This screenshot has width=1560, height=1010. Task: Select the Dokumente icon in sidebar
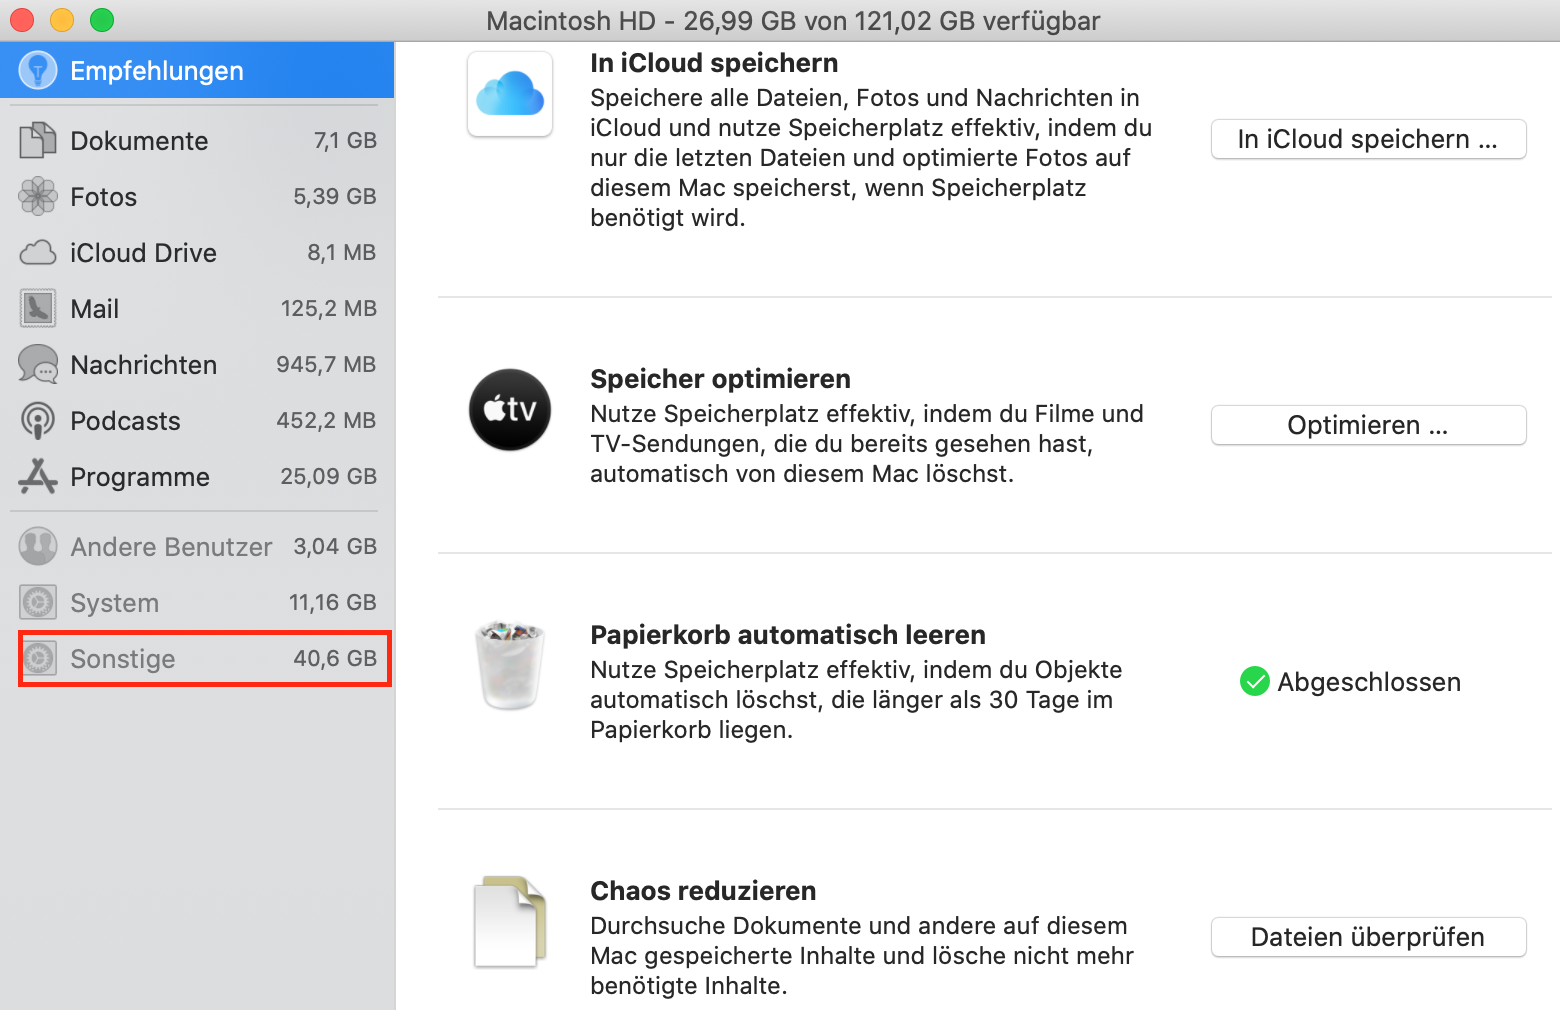38,141
